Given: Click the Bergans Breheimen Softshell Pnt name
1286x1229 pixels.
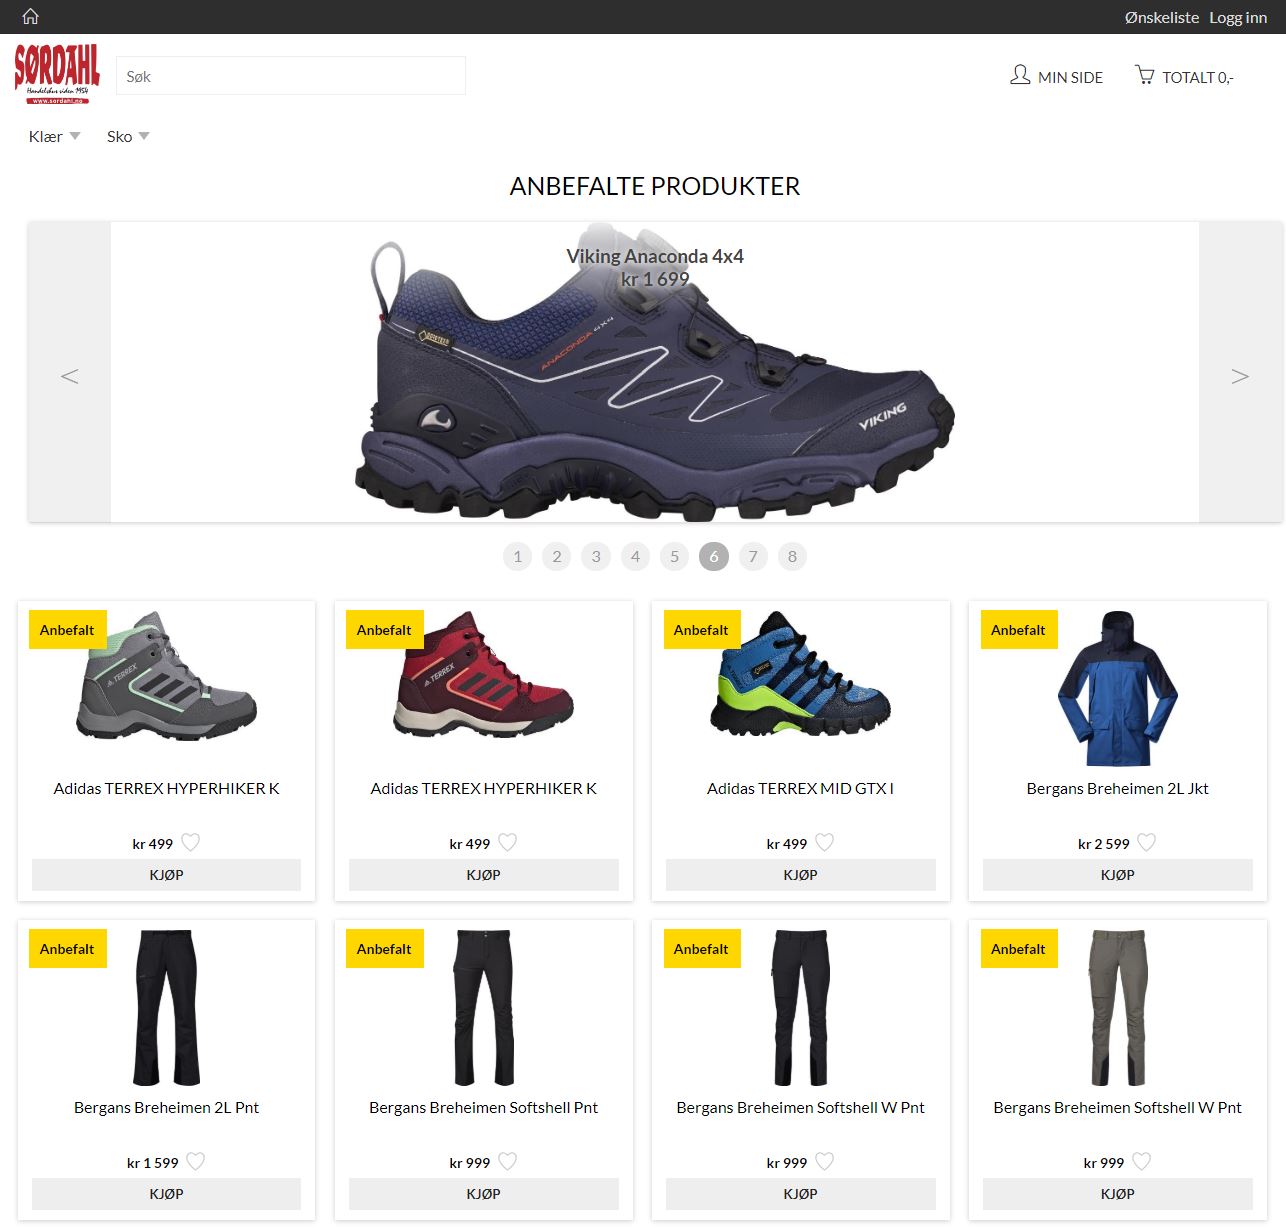Looking at the screenshot, I should point(484,1107).
